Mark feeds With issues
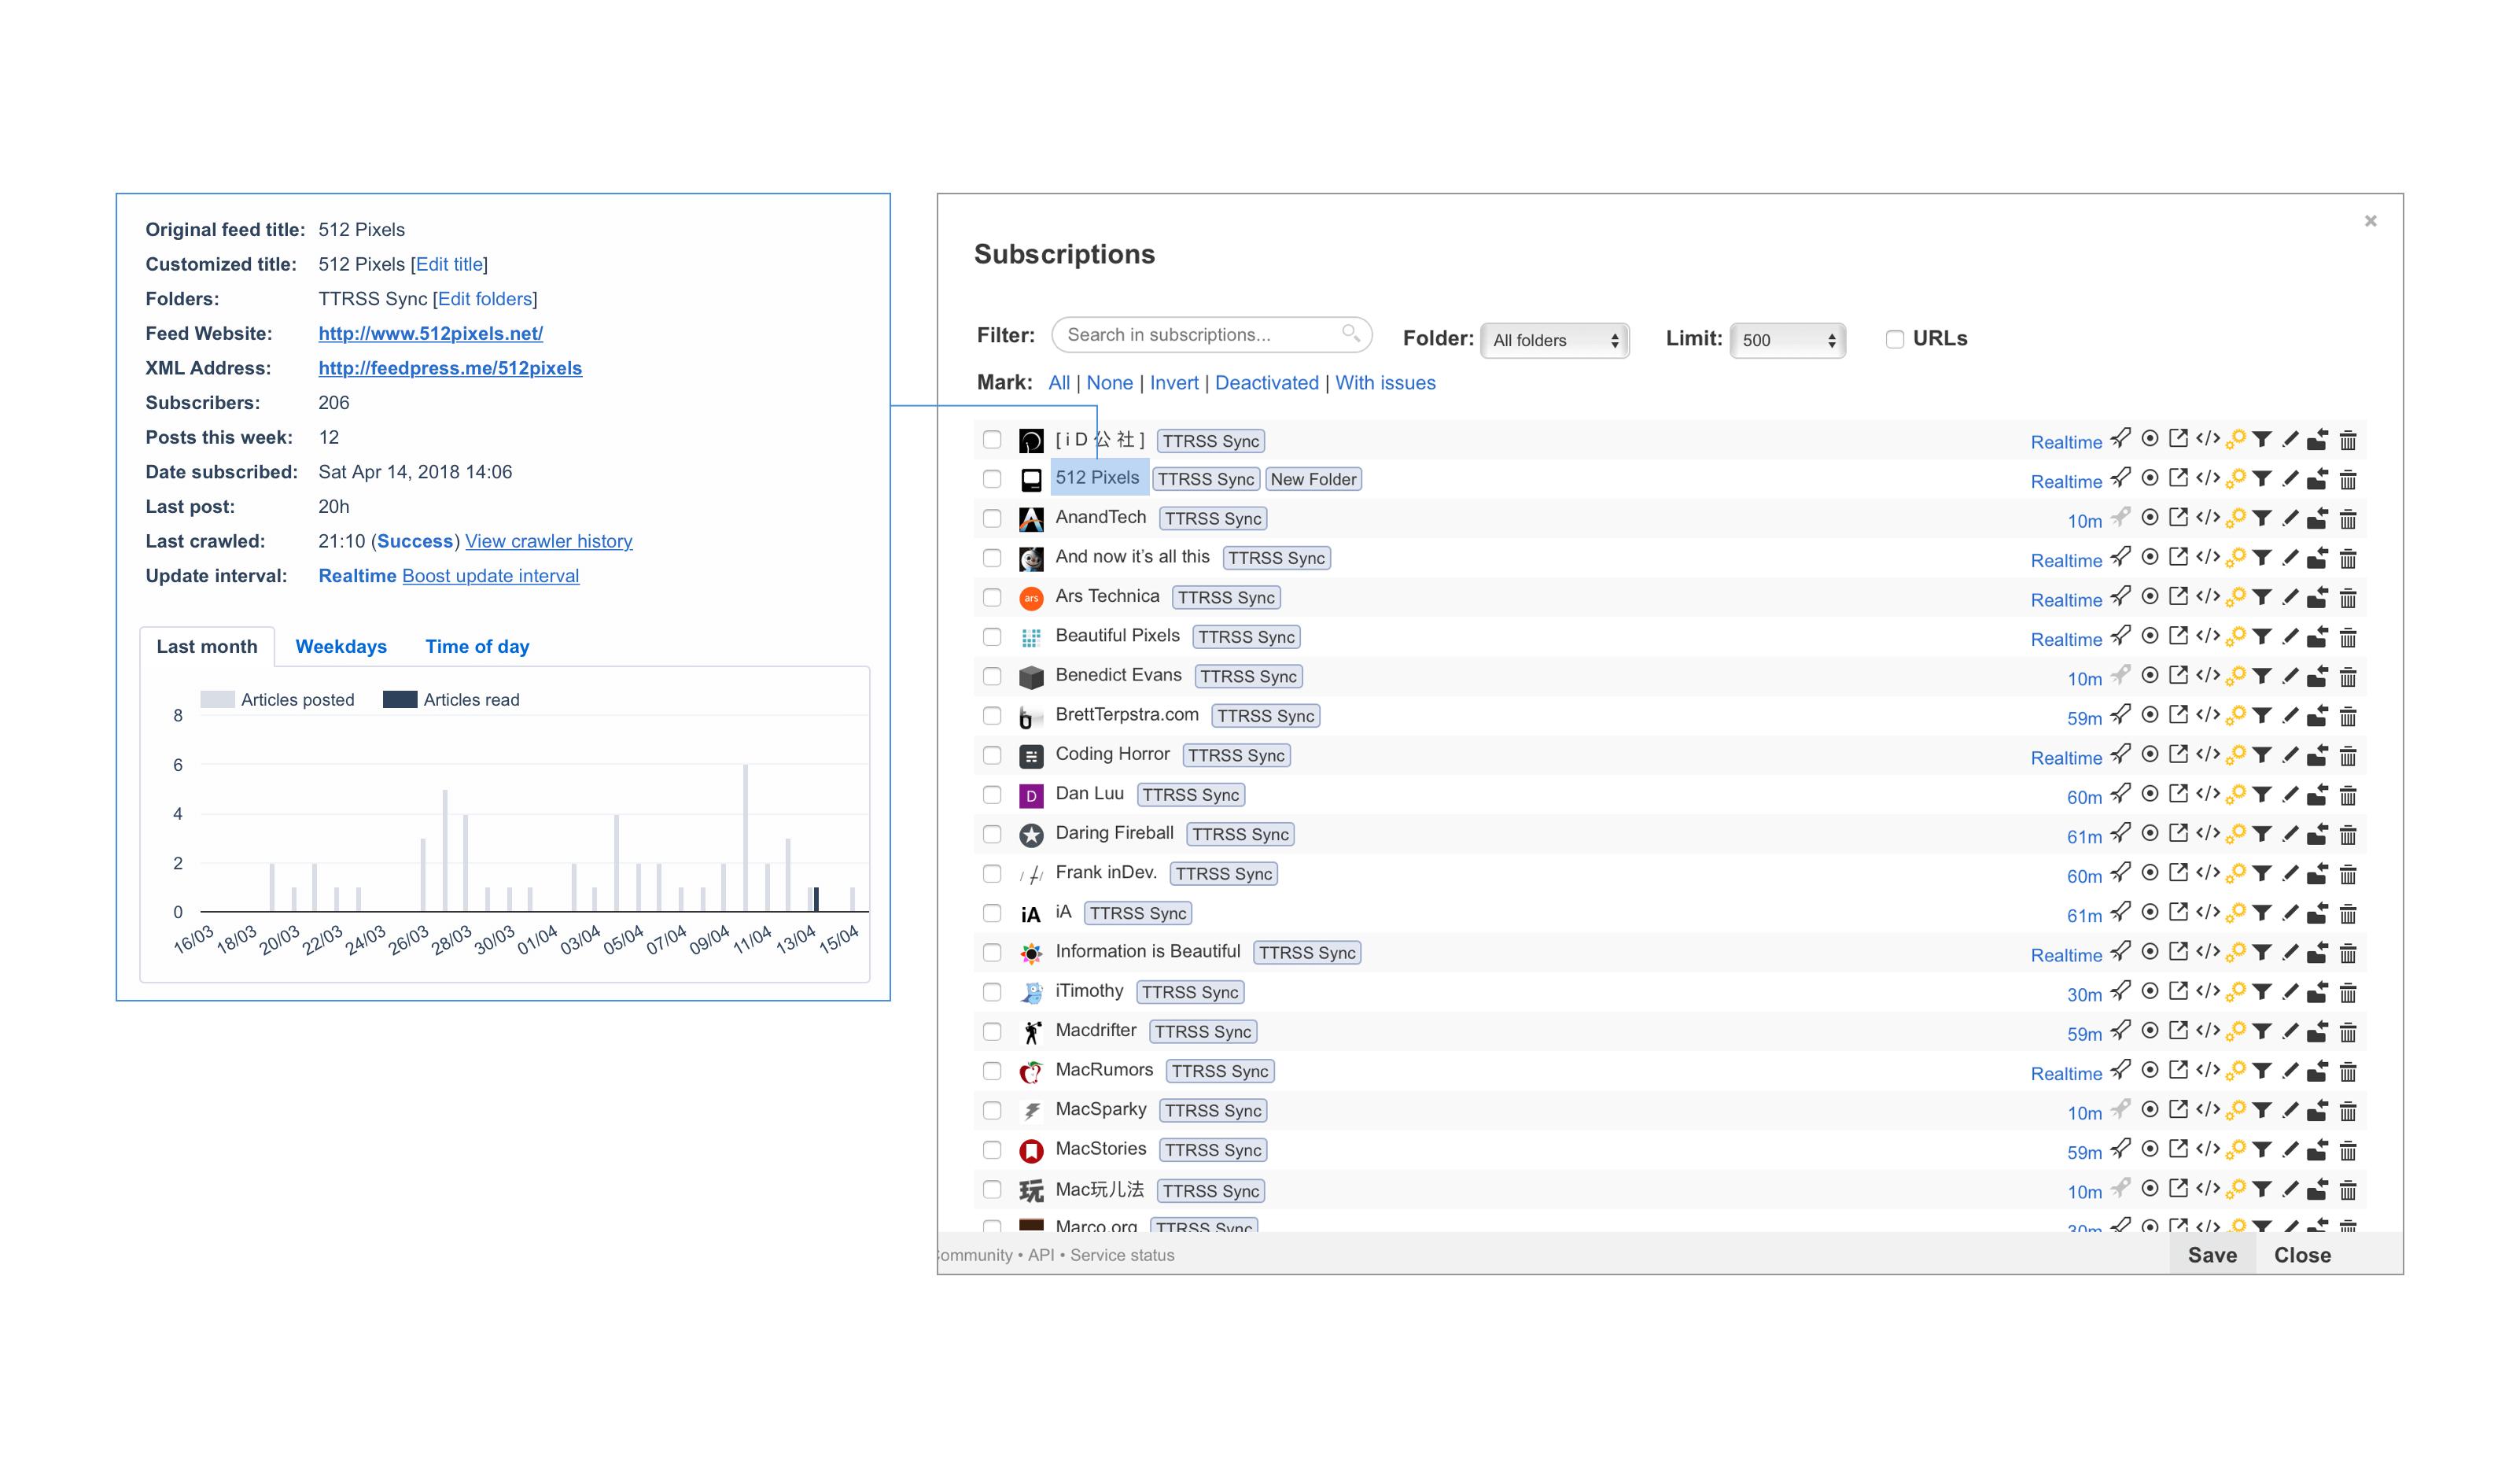Viewport: 2520px width, 1468px height. (1385, 383)
